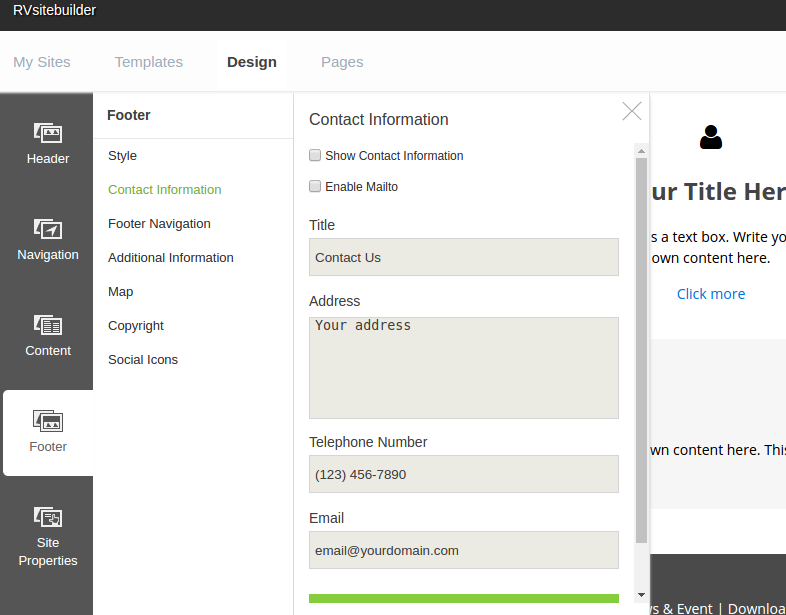Follow the Click more link

711,294
